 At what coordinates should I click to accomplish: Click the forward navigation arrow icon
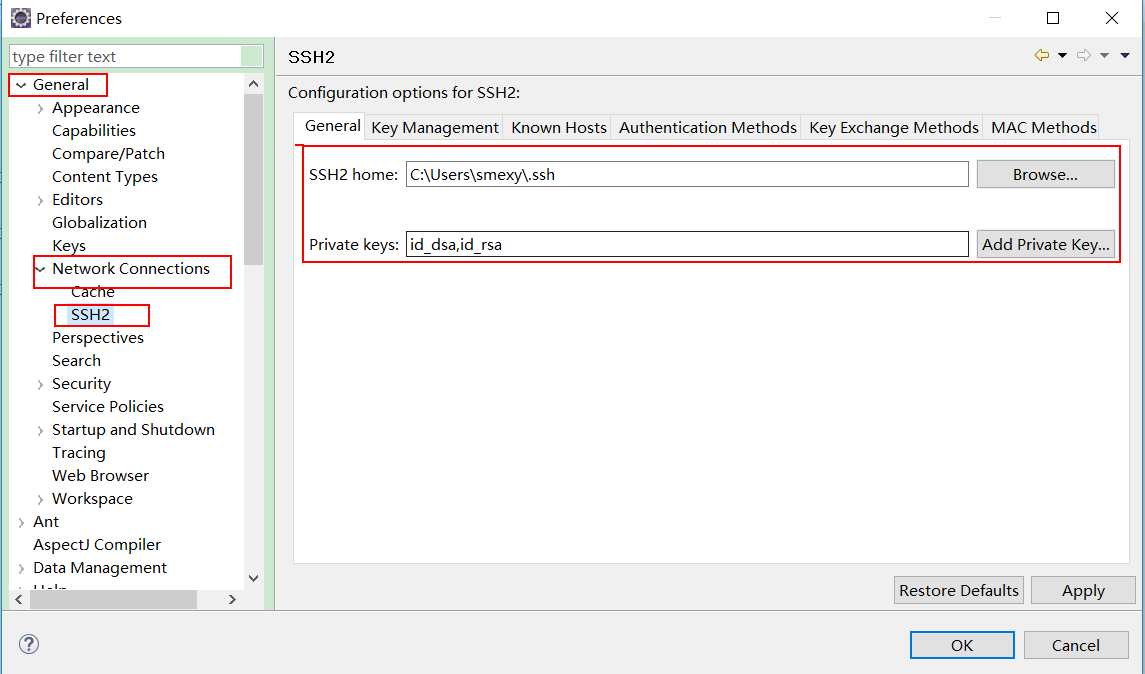[1084, 56]
